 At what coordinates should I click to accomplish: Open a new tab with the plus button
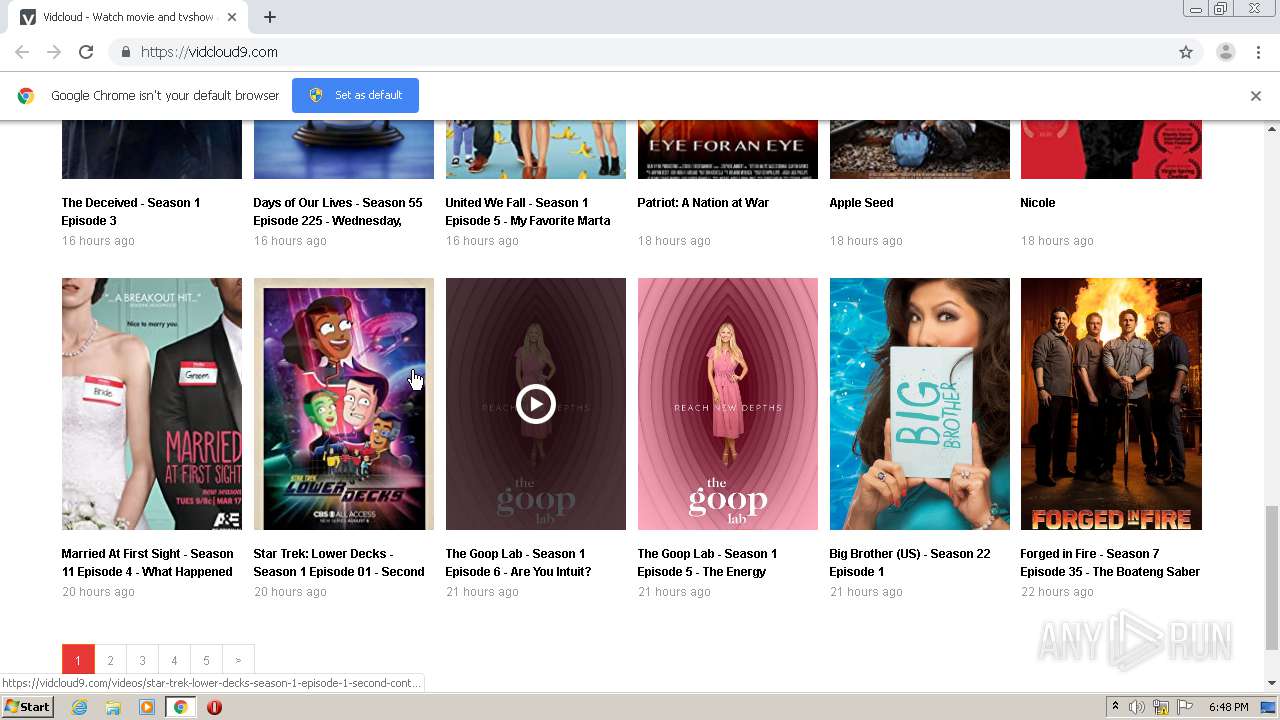[x=270, y=17]
